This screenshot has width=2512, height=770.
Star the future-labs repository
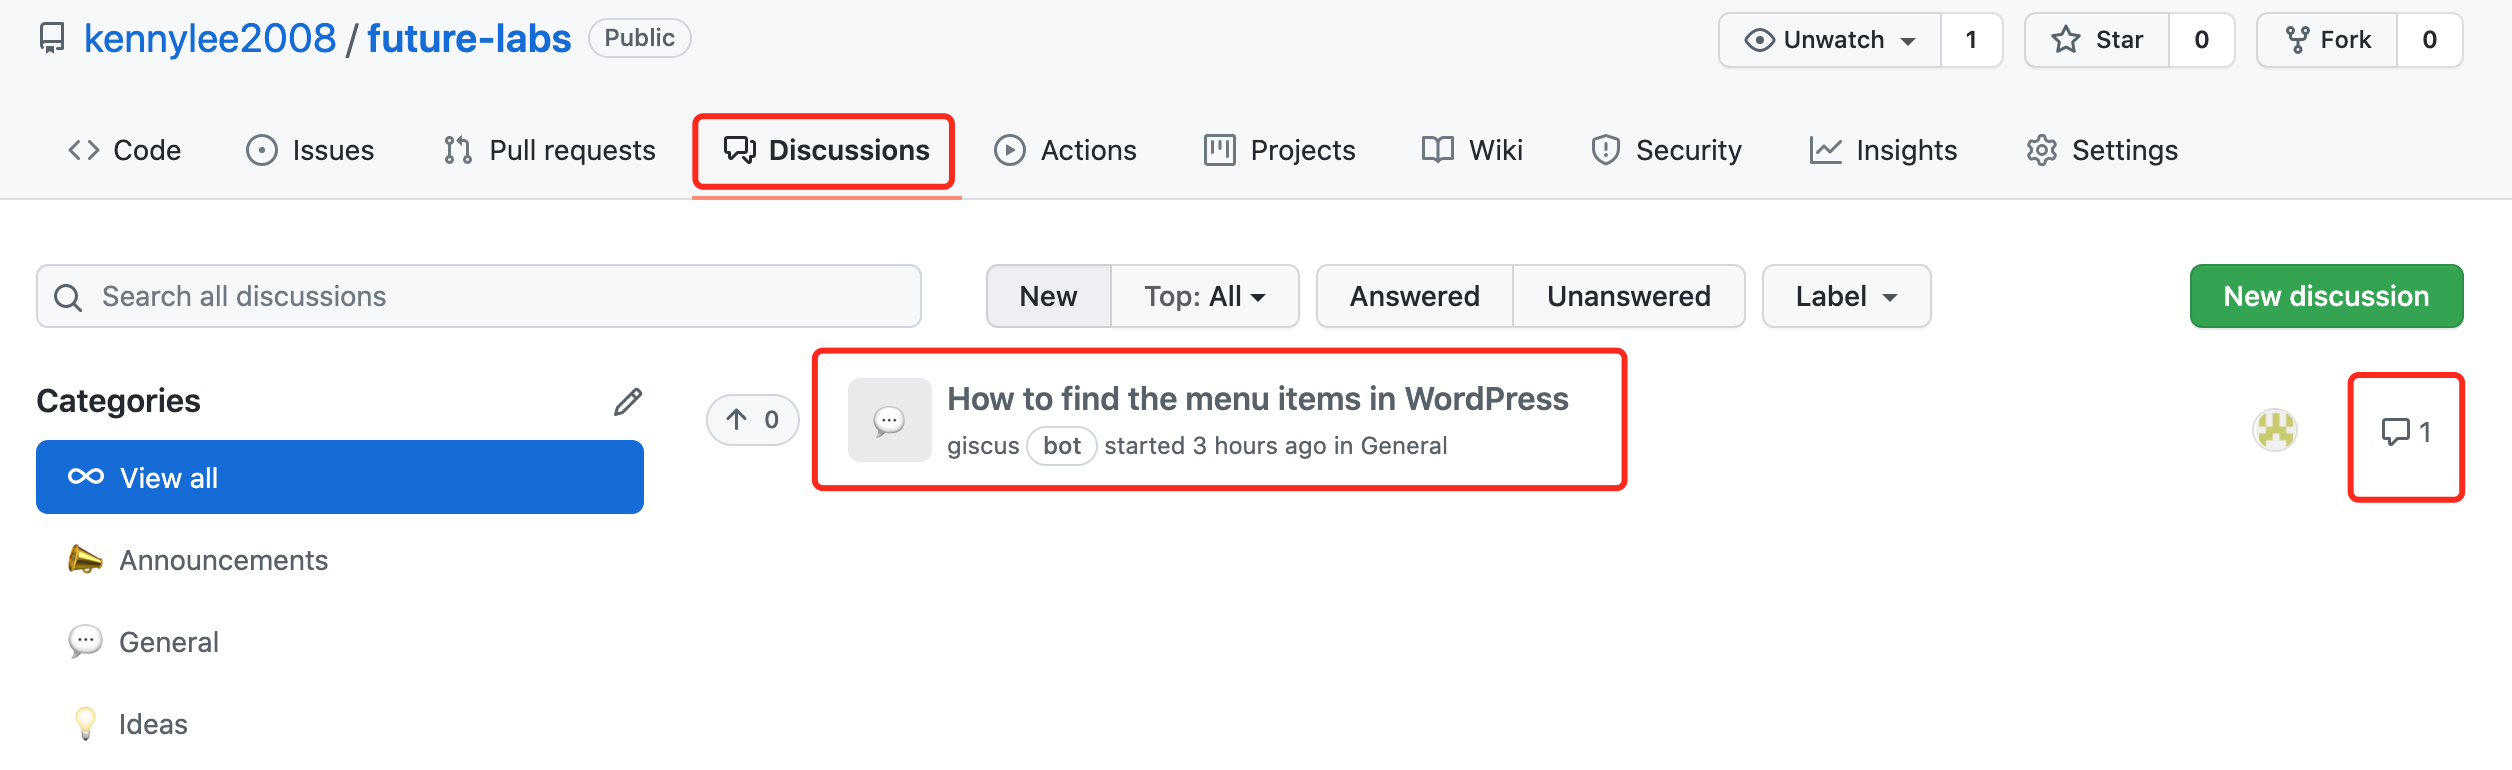2097,40
